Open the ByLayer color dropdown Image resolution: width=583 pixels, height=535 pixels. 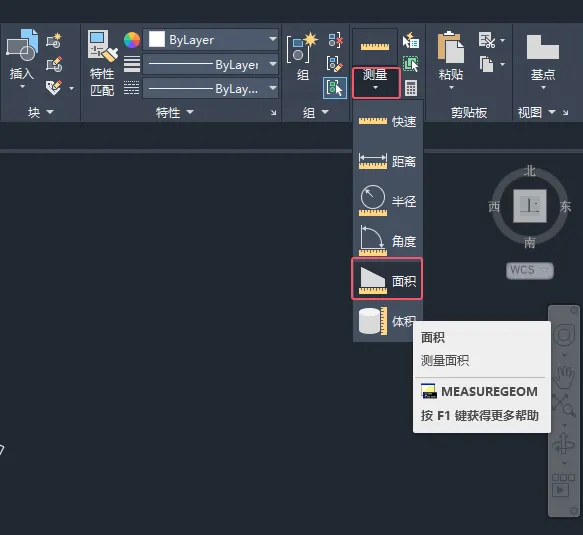tap(210, 39)
